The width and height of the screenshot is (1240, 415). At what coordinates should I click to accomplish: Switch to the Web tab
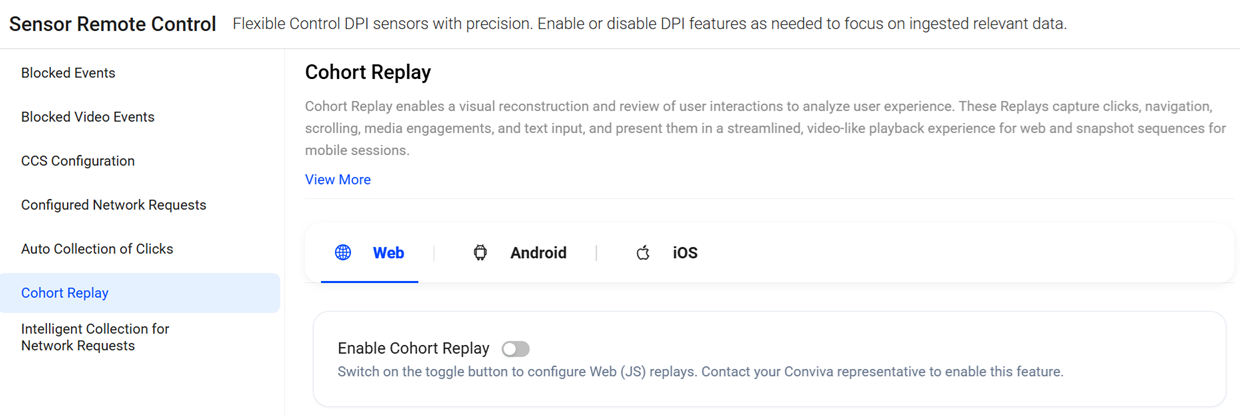[x=388, y=253]
